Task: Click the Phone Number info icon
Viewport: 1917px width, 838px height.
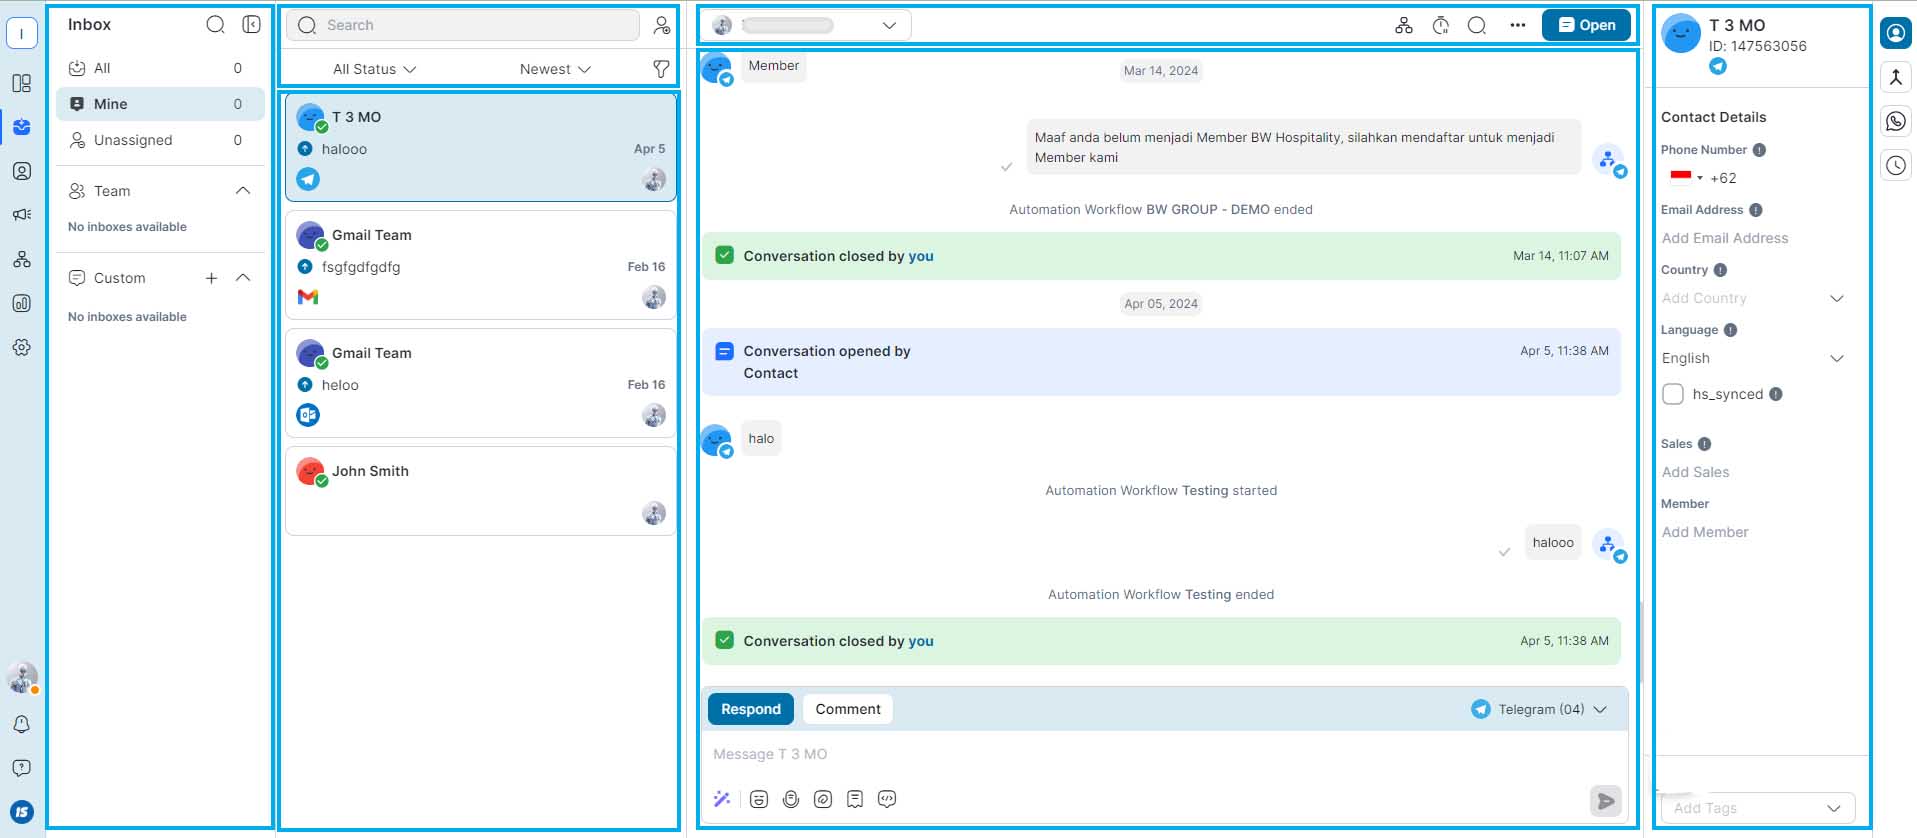Action: coord(1759,150)
